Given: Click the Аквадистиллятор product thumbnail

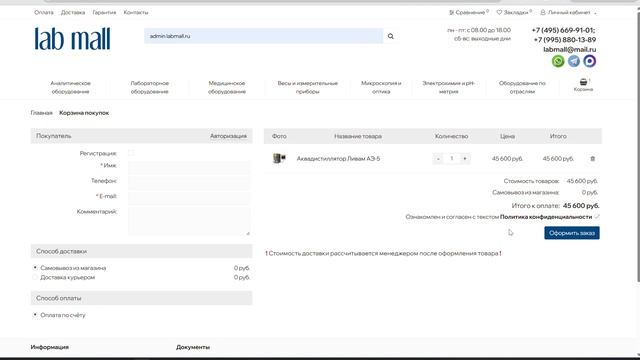Looking at the screenshot, I should click(x=279, y=158).
